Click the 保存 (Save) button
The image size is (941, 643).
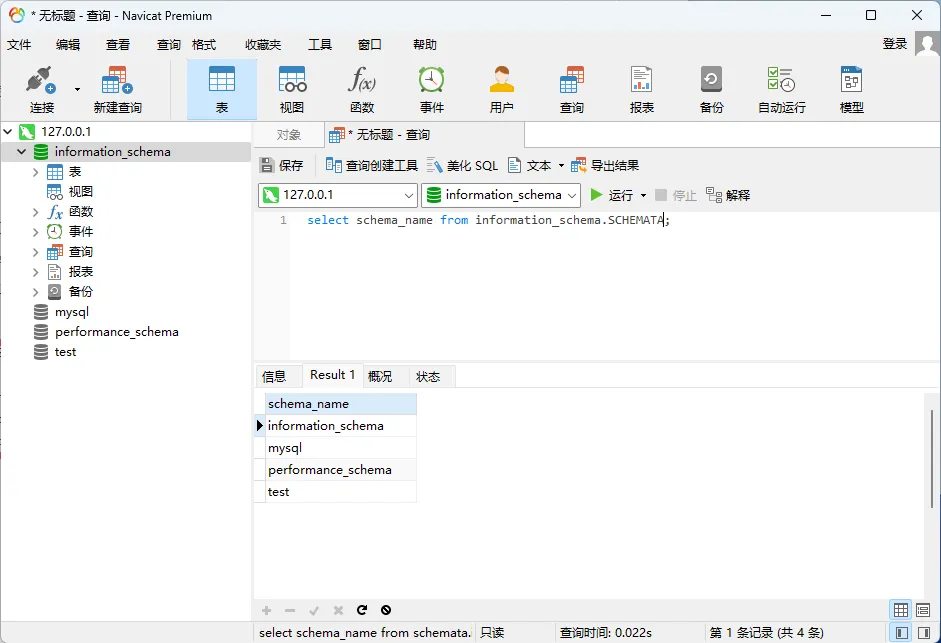click(282, 166)
